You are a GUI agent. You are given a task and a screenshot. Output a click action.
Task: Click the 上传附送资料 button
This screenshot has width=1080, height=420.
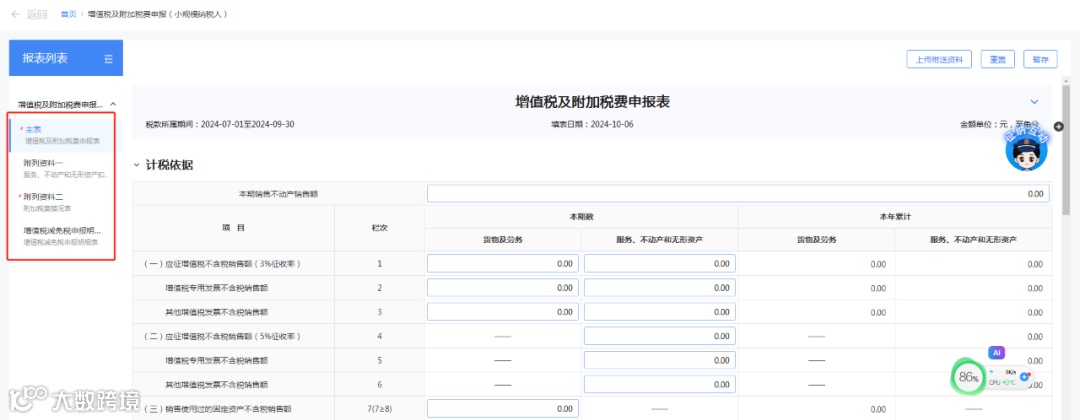(x=939, y=59)
